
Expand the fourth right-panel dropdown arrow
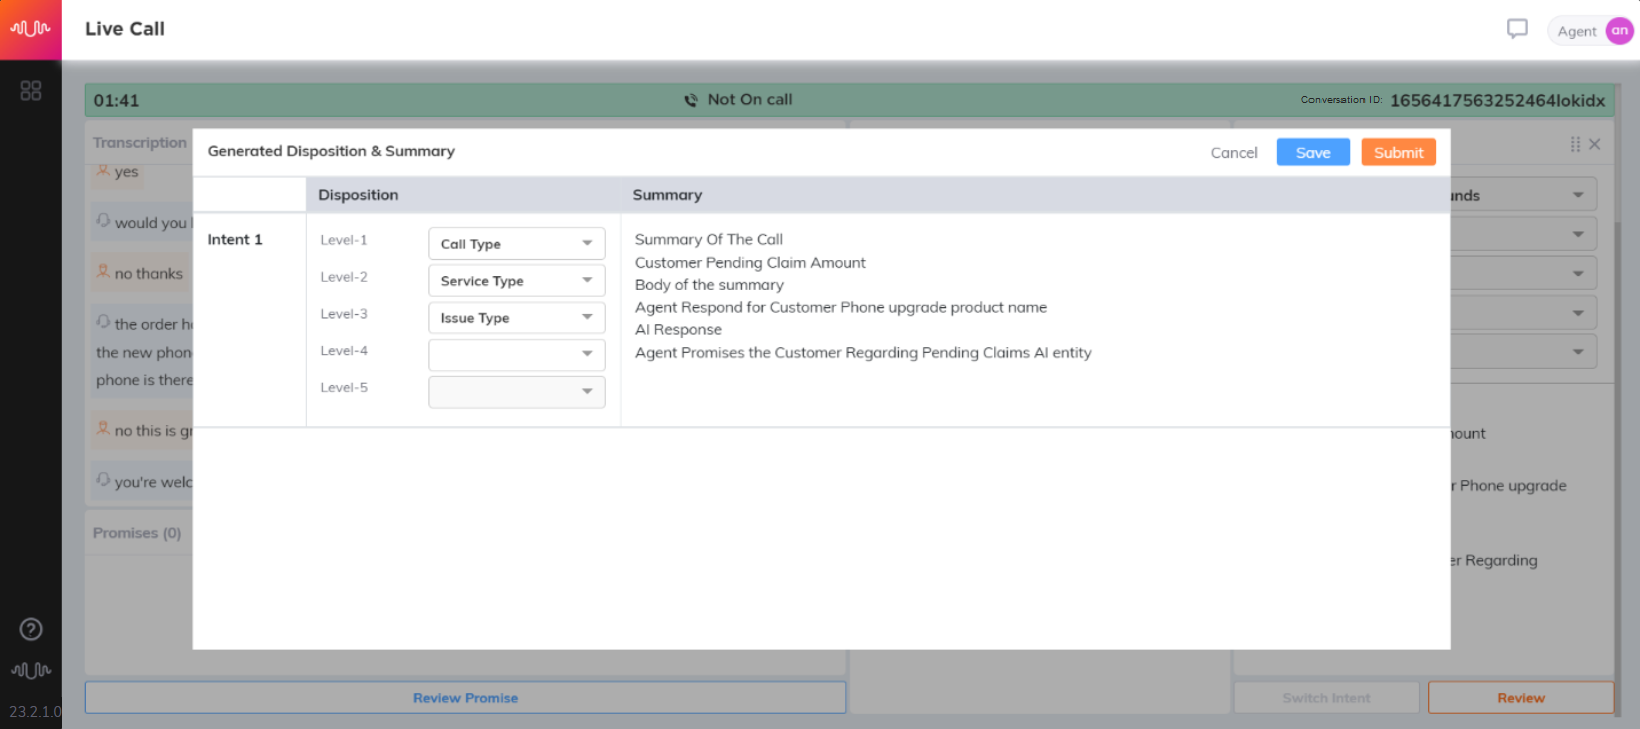click(1578, 313)
